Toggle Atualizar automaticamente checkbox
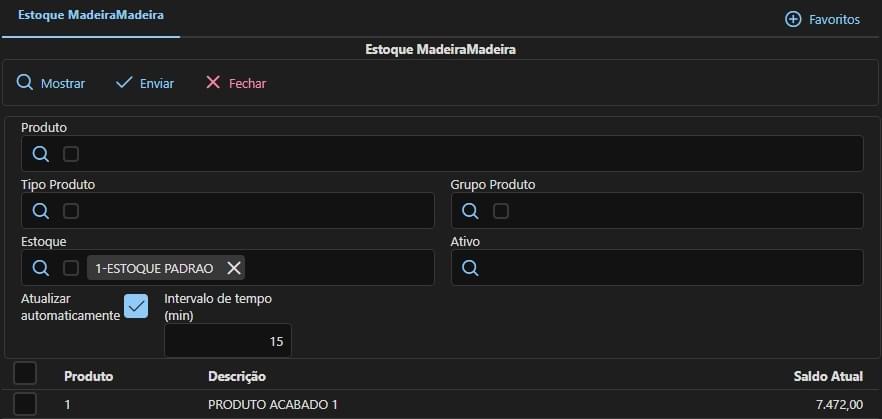 (136, 306)
